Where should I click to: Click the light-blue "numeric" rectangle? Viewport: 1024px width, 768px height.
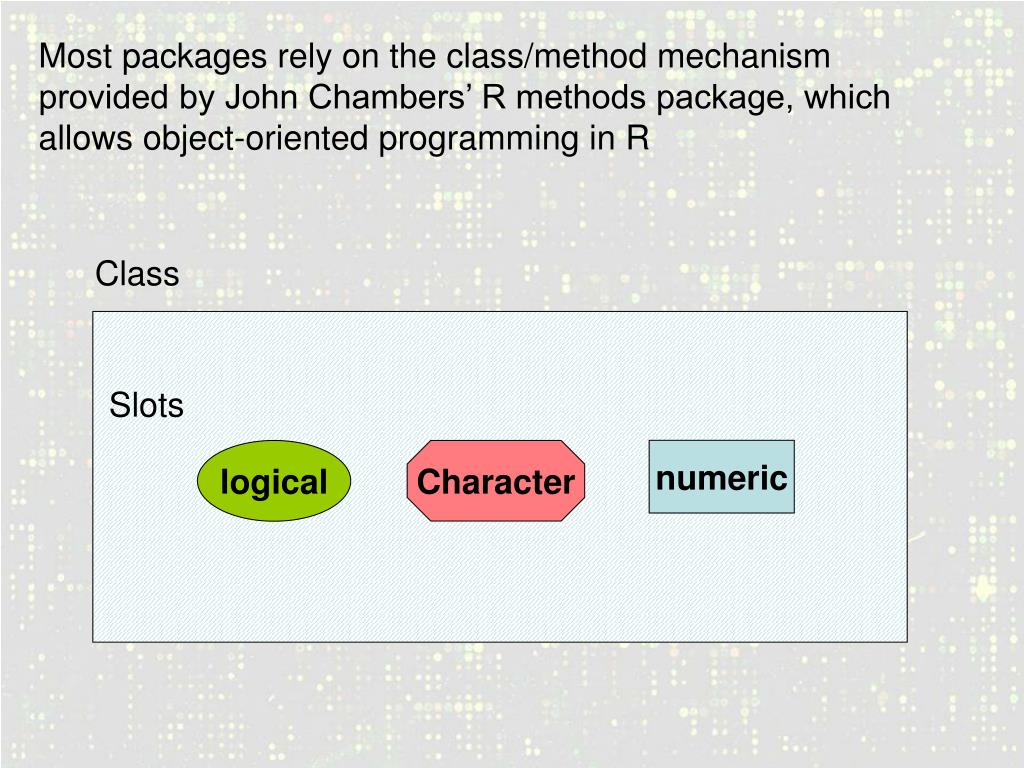722,477
